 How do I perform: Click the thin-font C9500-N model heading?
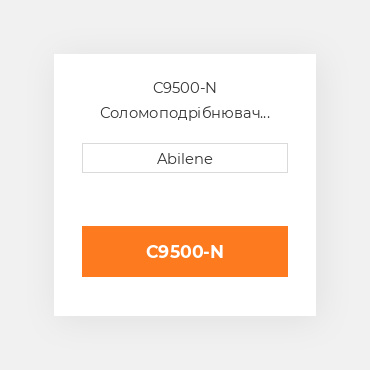(185, 88)
